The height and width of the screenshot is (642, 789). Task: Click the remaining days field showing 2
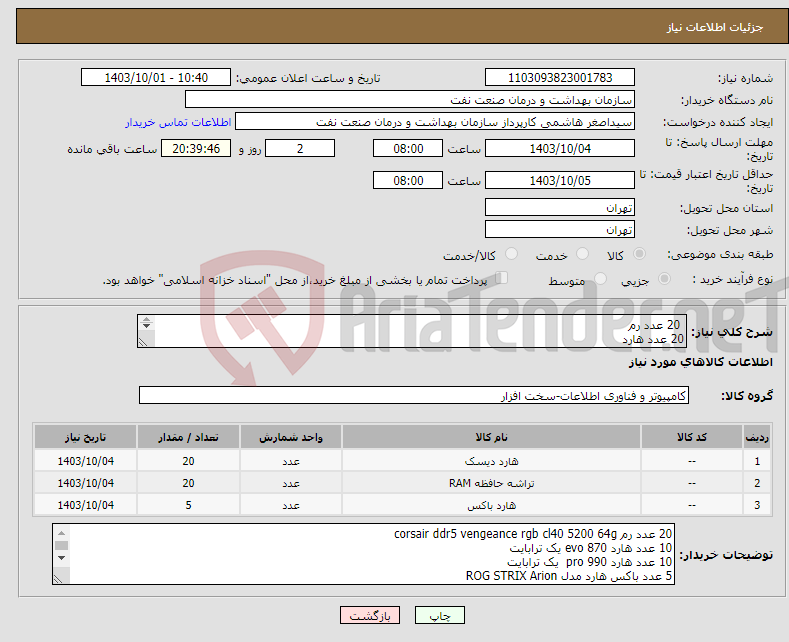pos(300,148)
